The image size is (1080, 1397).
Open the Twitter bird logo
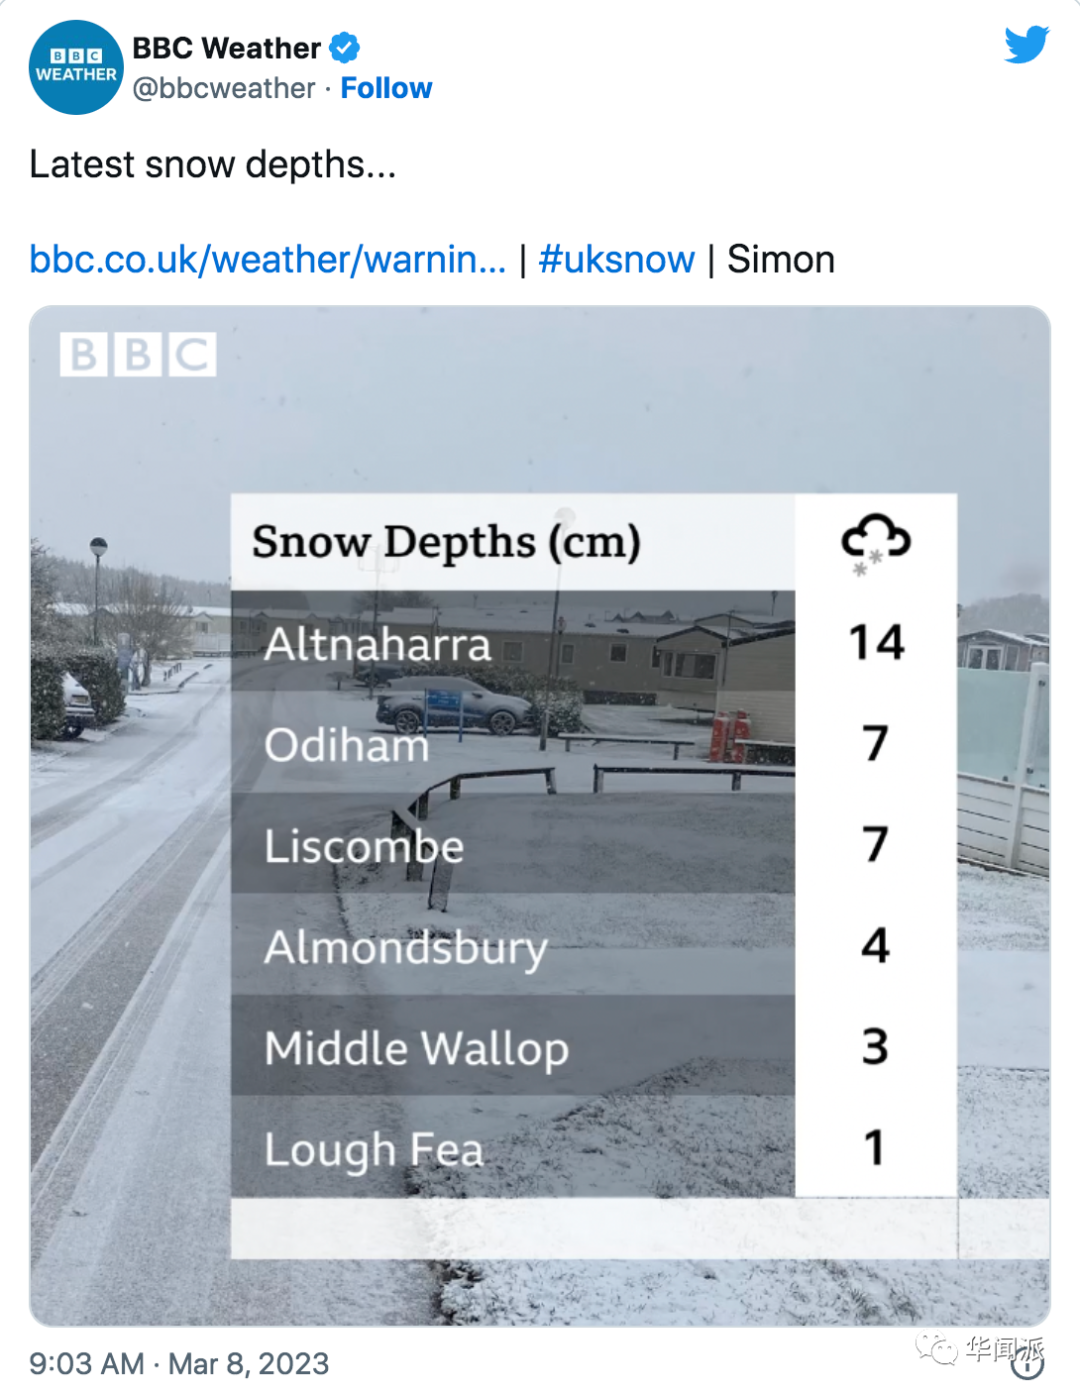click(x=1026, y=45)
